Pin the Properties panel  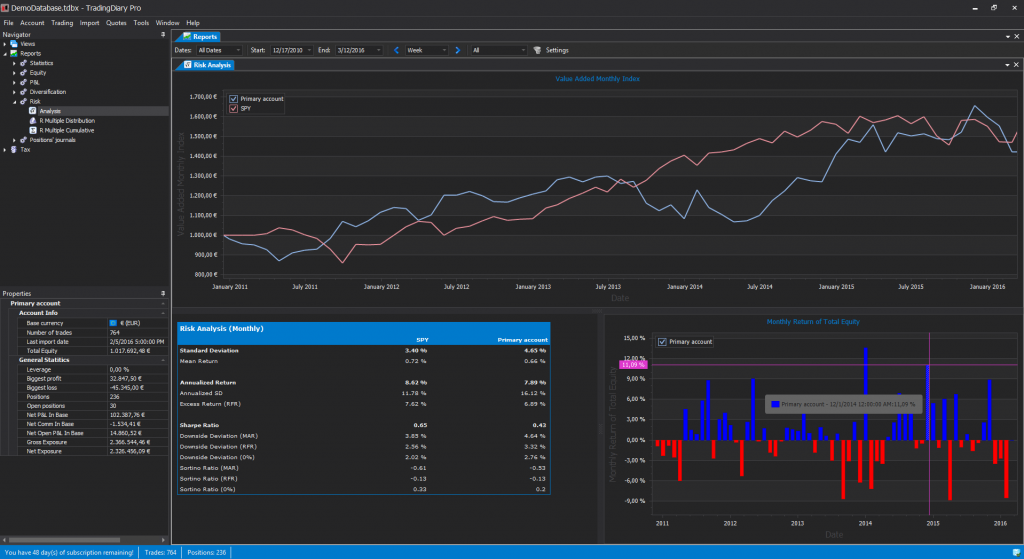pos(163,293)
